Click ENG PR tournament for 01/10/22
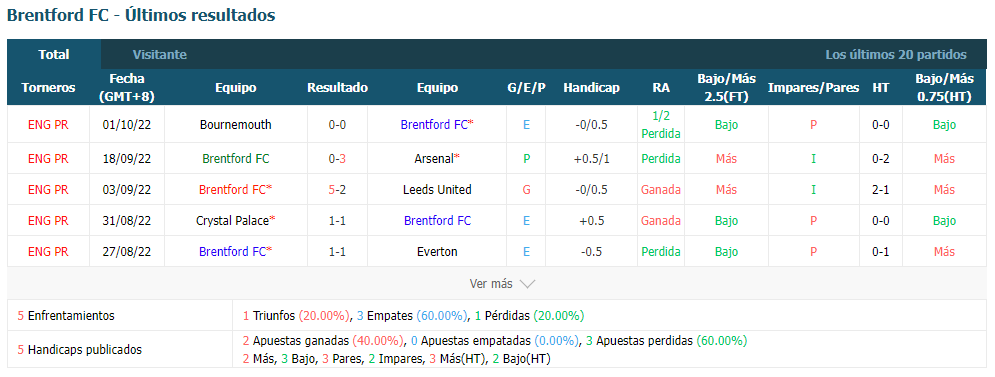Screen dimensions: 995x377 48,124
